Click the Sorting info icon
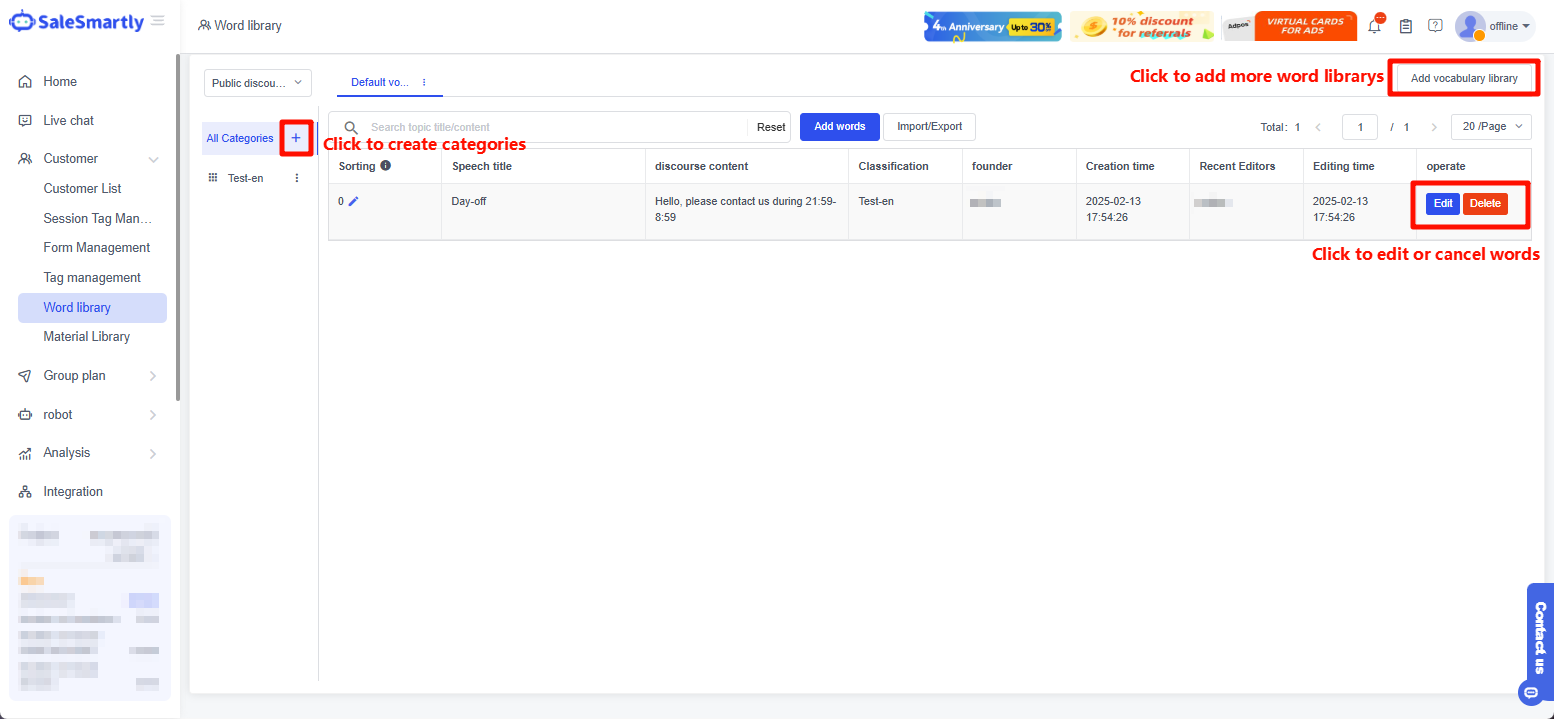Image resolution: width=1554 pixels, height=719 pixels. tap(385, 166)
